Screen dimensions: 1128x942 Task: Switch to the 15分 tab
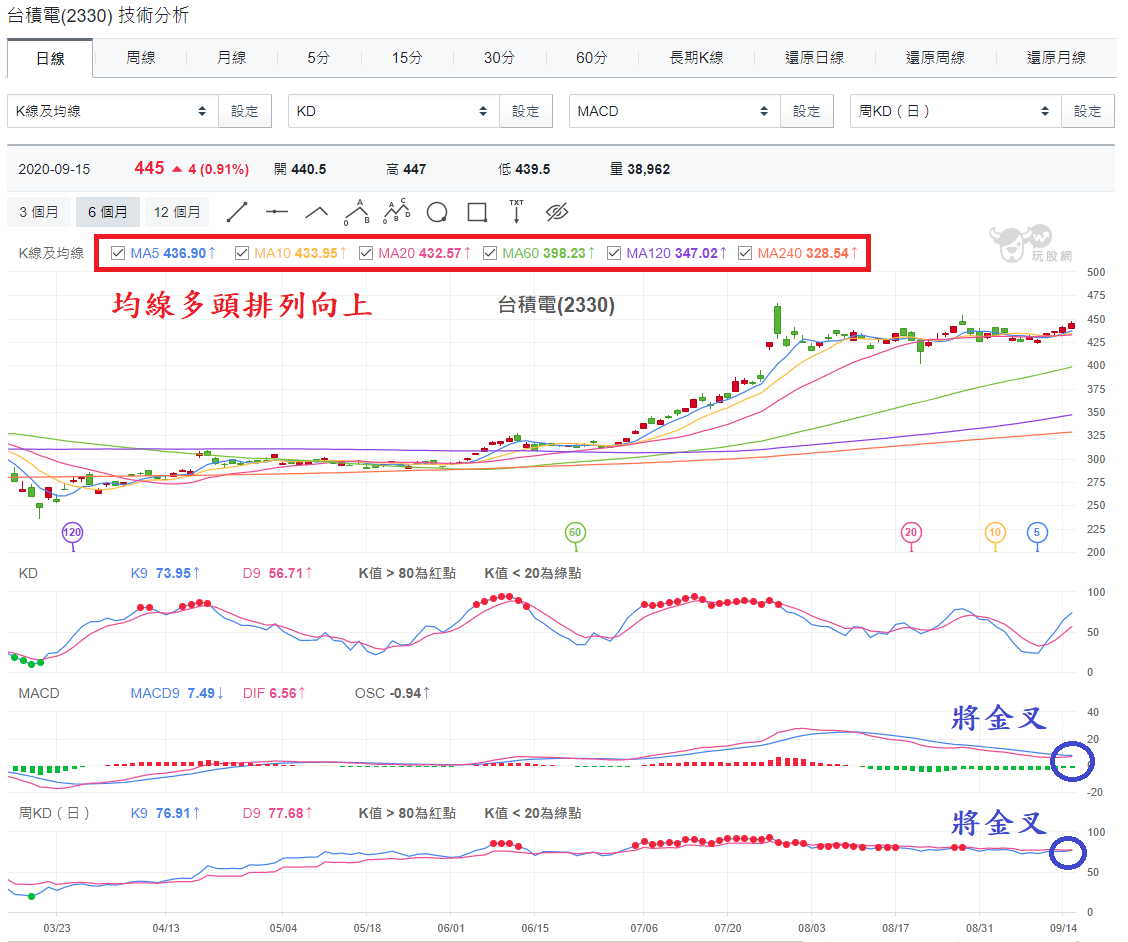407,58
